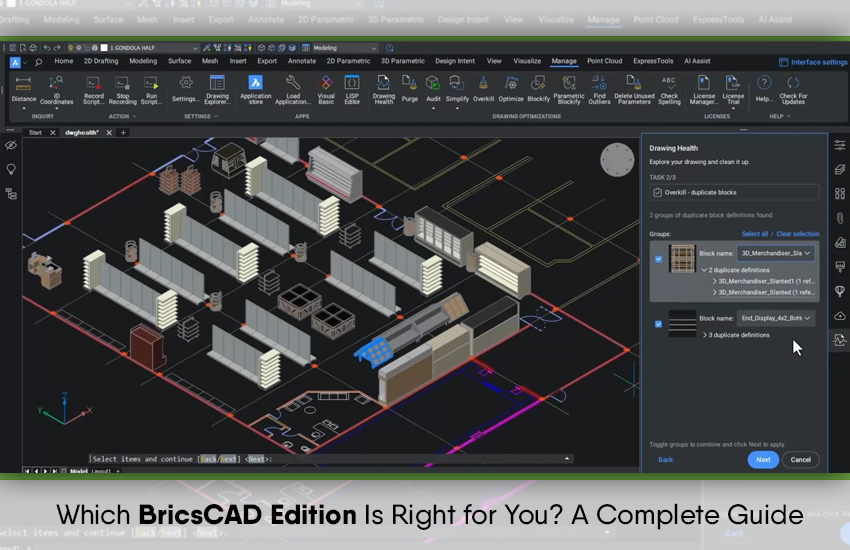Click the undo arrow in quick access toolbar
The image size is (850, 550).
[x=47, y=48]
